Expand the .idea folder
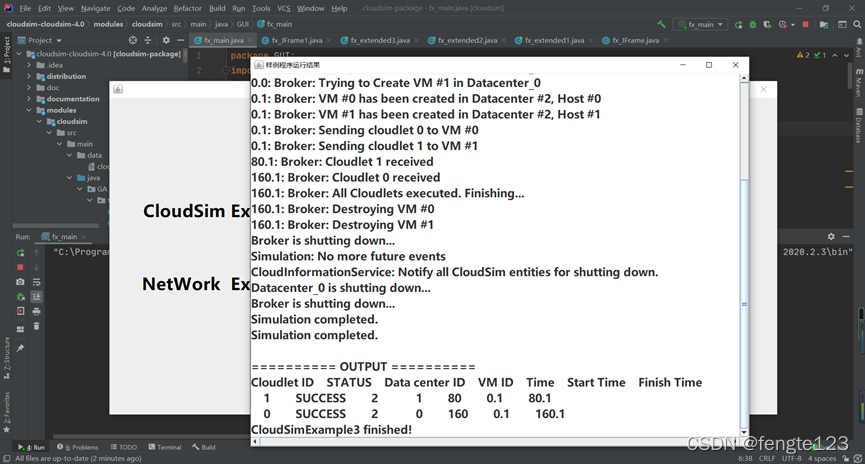 29,65
